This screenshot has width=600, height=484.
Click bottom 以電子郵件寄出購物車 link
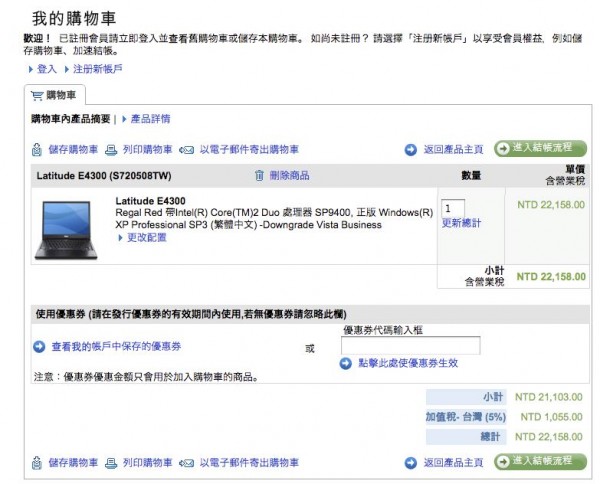pos(249,463)
